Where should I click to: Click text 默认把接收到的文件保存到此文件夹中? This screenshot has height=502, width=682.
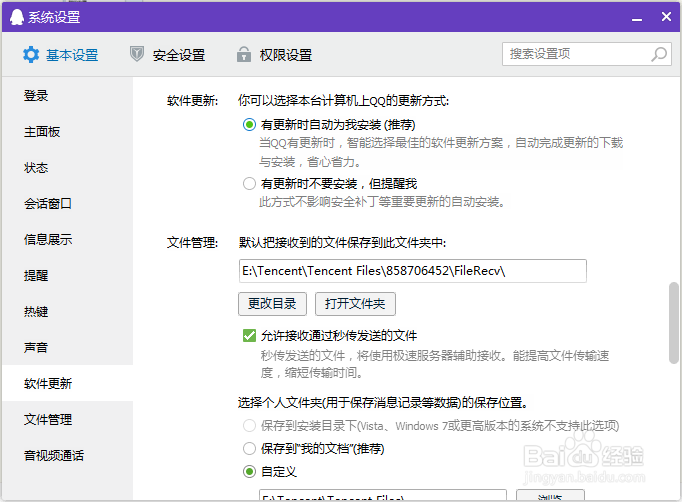pyautogui.click(x=342, y=243)
